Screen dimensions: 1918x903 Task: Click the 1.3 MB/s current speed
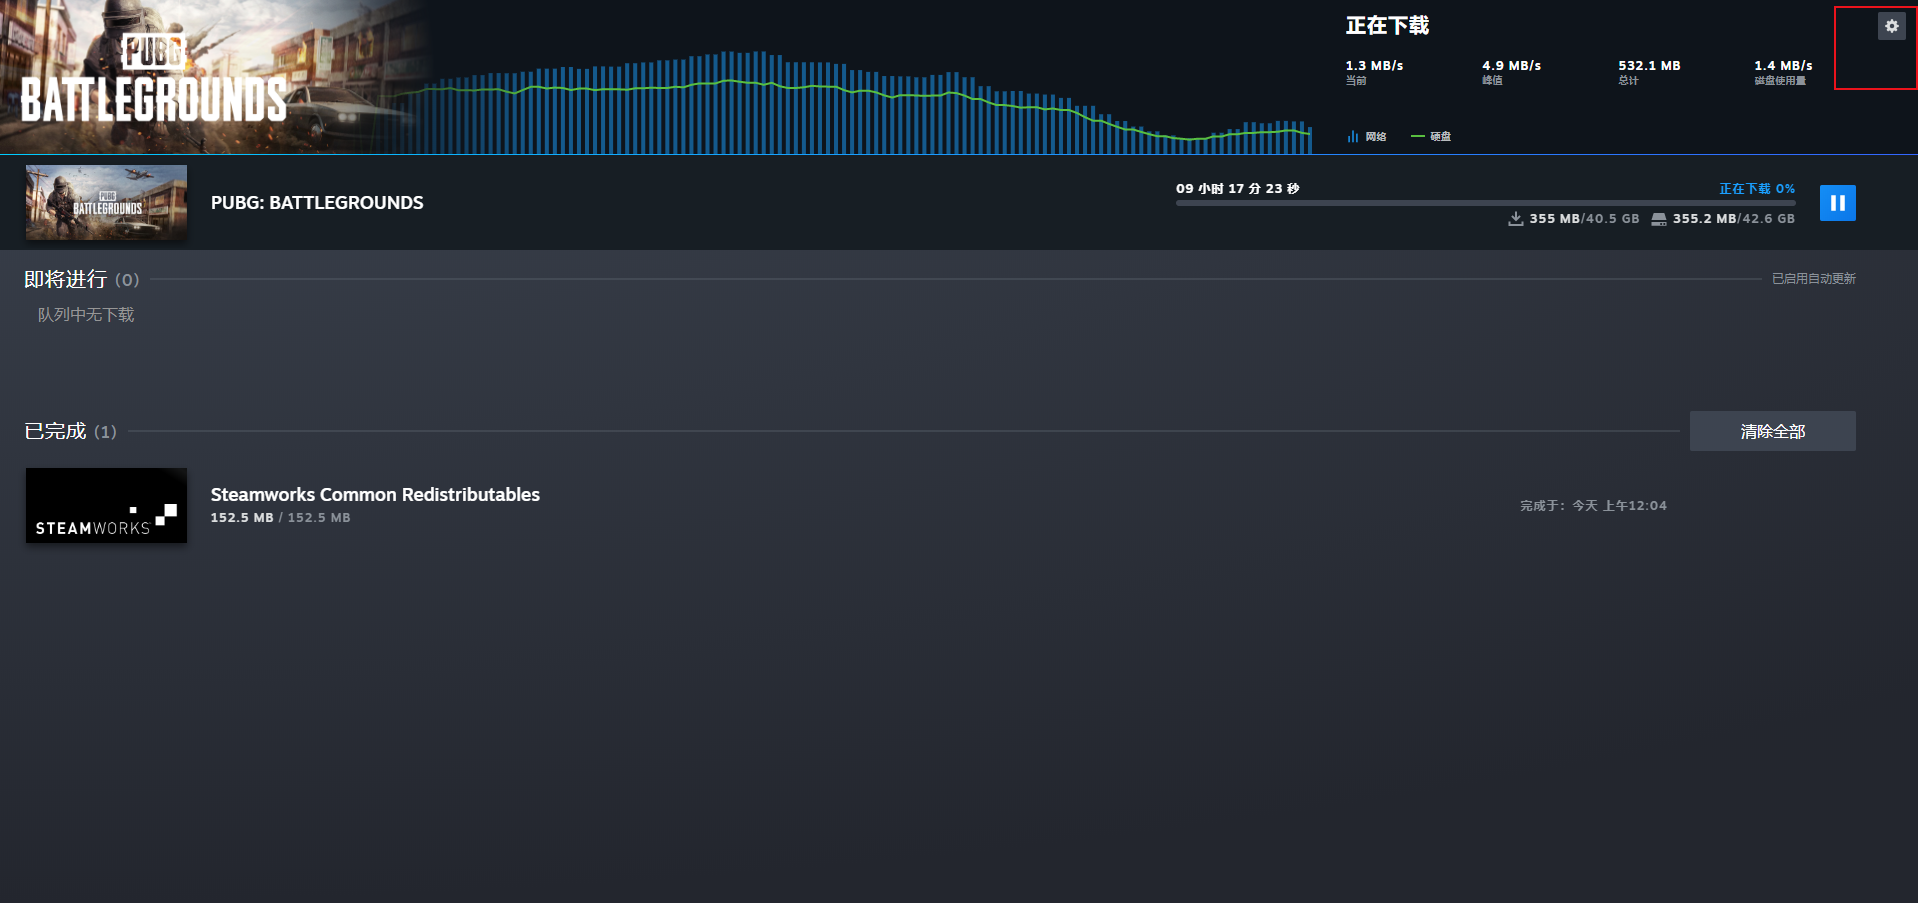[1374, 66]
